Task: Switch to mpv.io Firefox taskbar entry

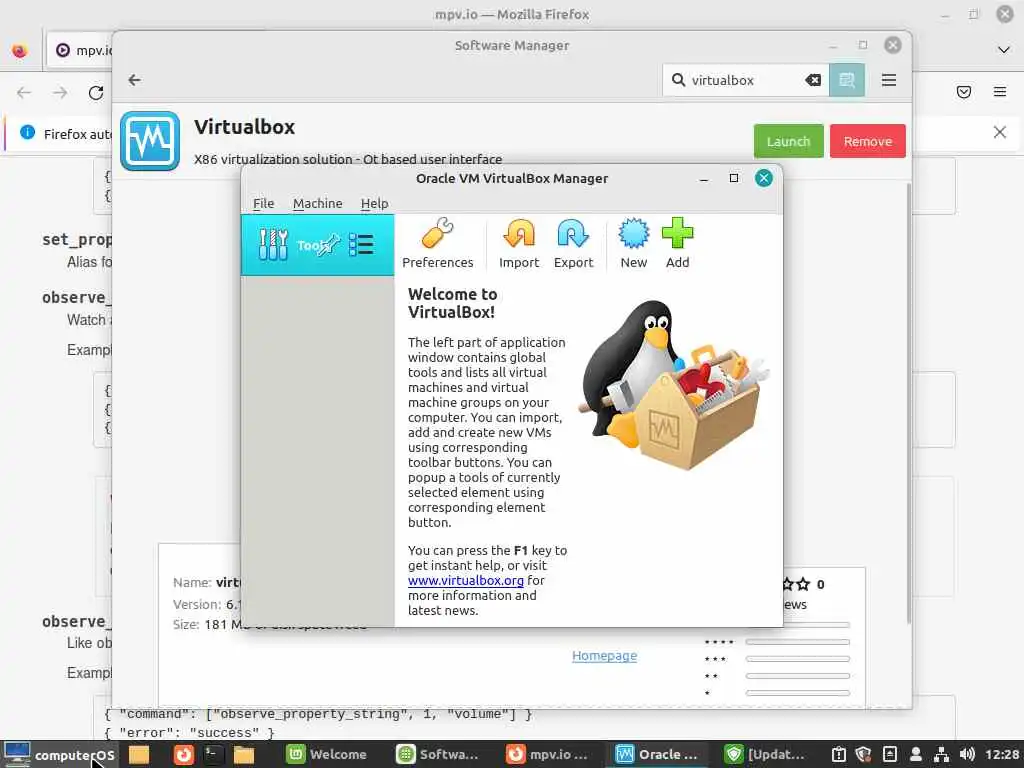Action: pos(547,754)
